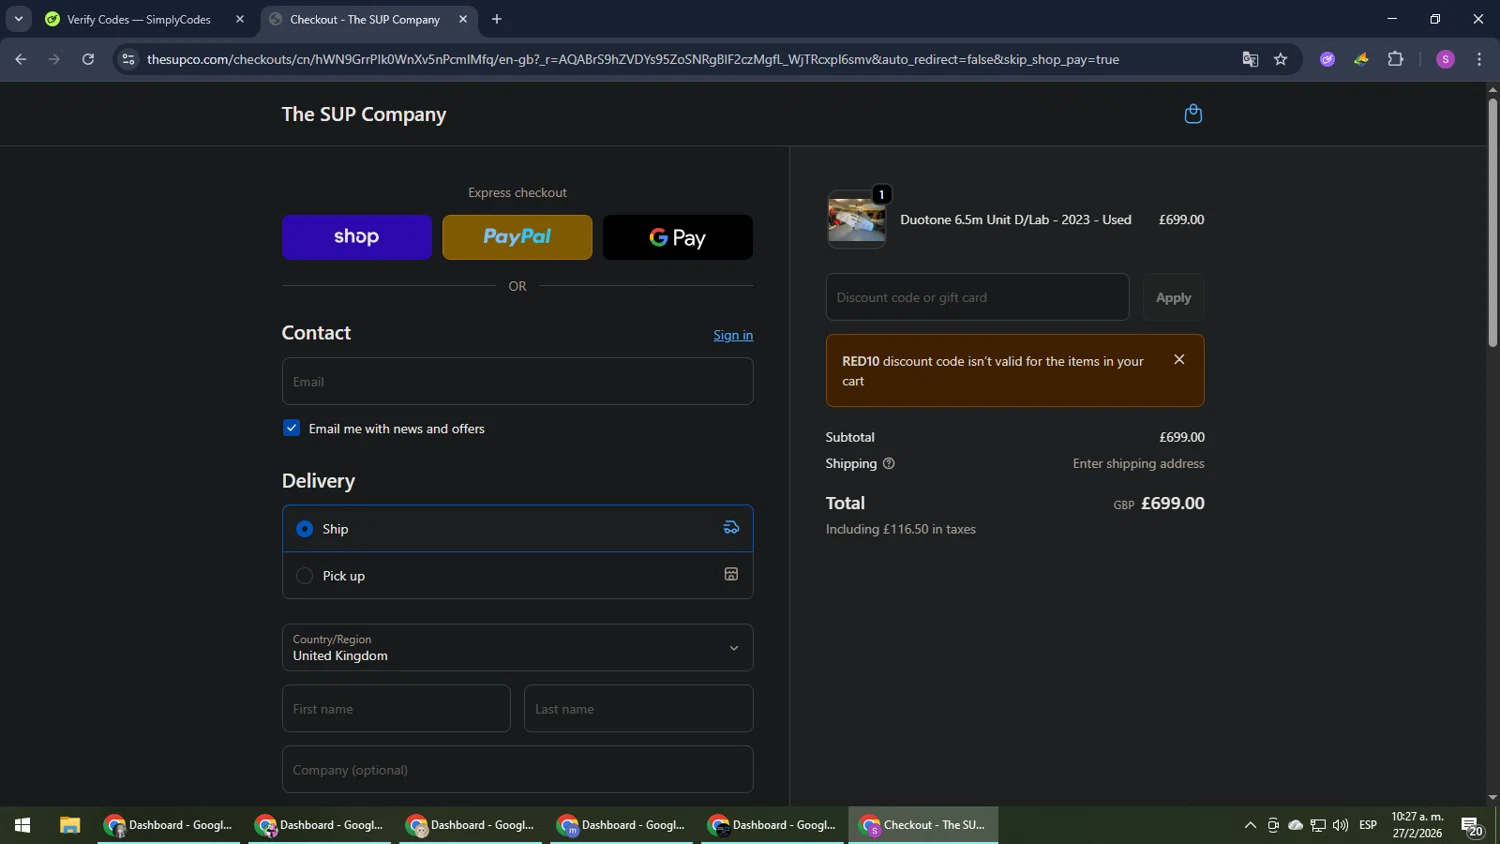Open the notification center icon
This screenshot has width=1500, height=844.
[1472, 826]
